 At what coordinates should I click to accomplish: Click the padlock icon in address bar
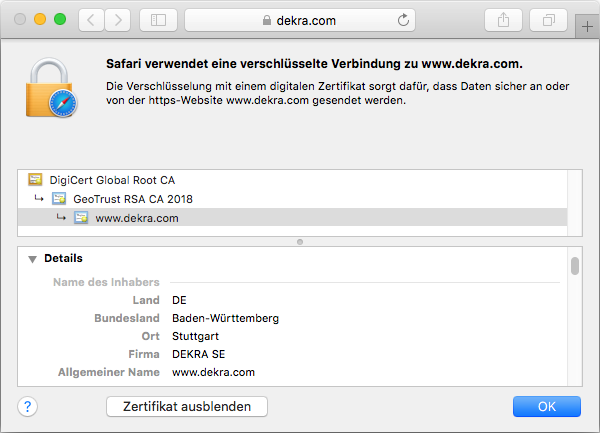tap(267, 20)
